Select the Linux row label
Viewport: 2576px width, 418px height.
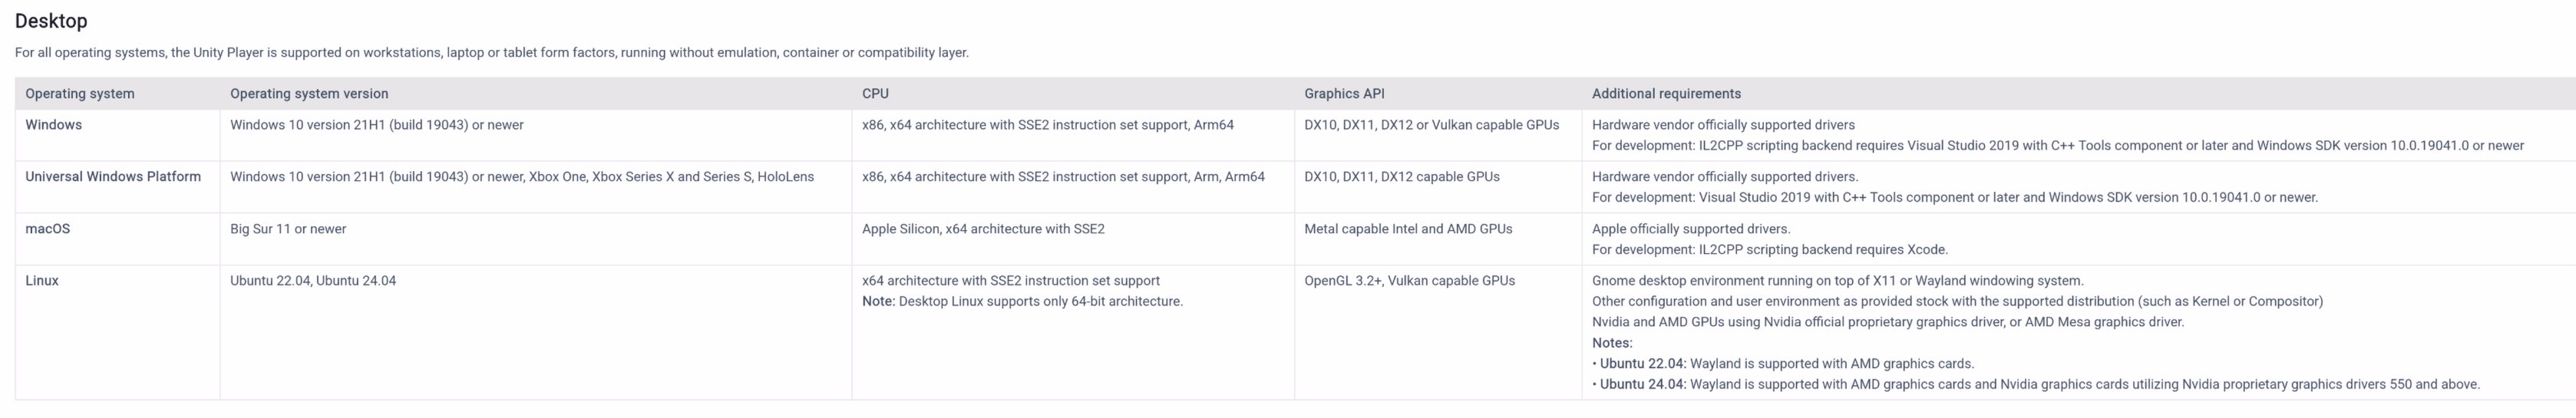pos(42,281)
